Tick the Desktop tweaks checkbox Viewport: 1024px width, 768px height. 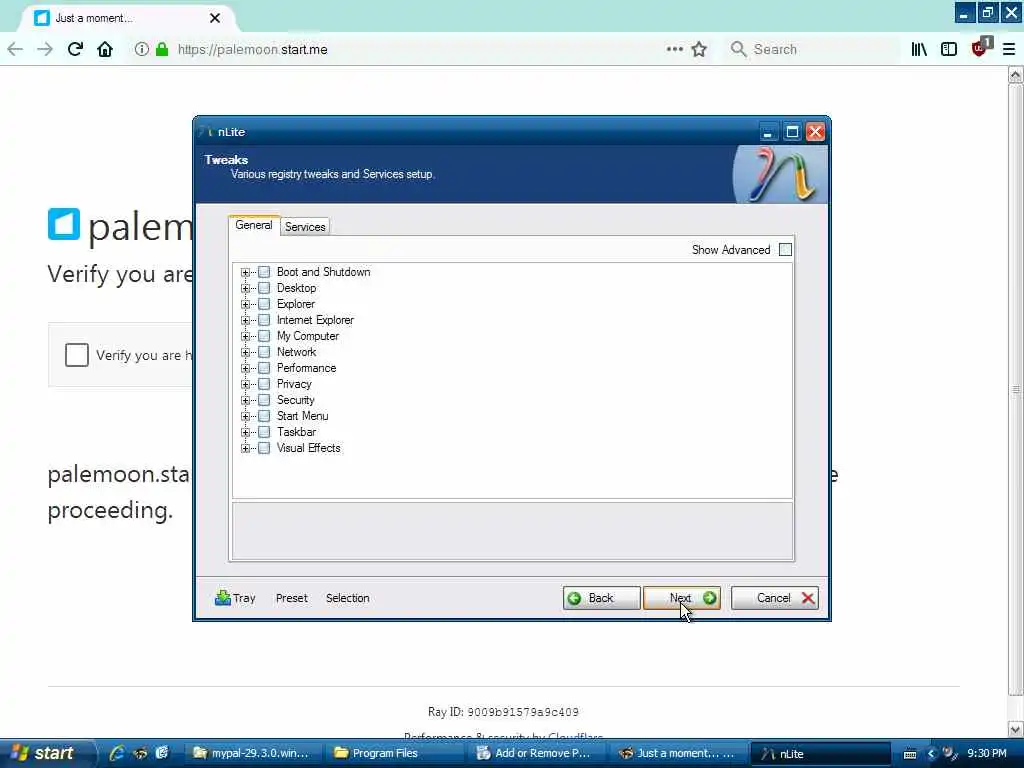[264, 288]
